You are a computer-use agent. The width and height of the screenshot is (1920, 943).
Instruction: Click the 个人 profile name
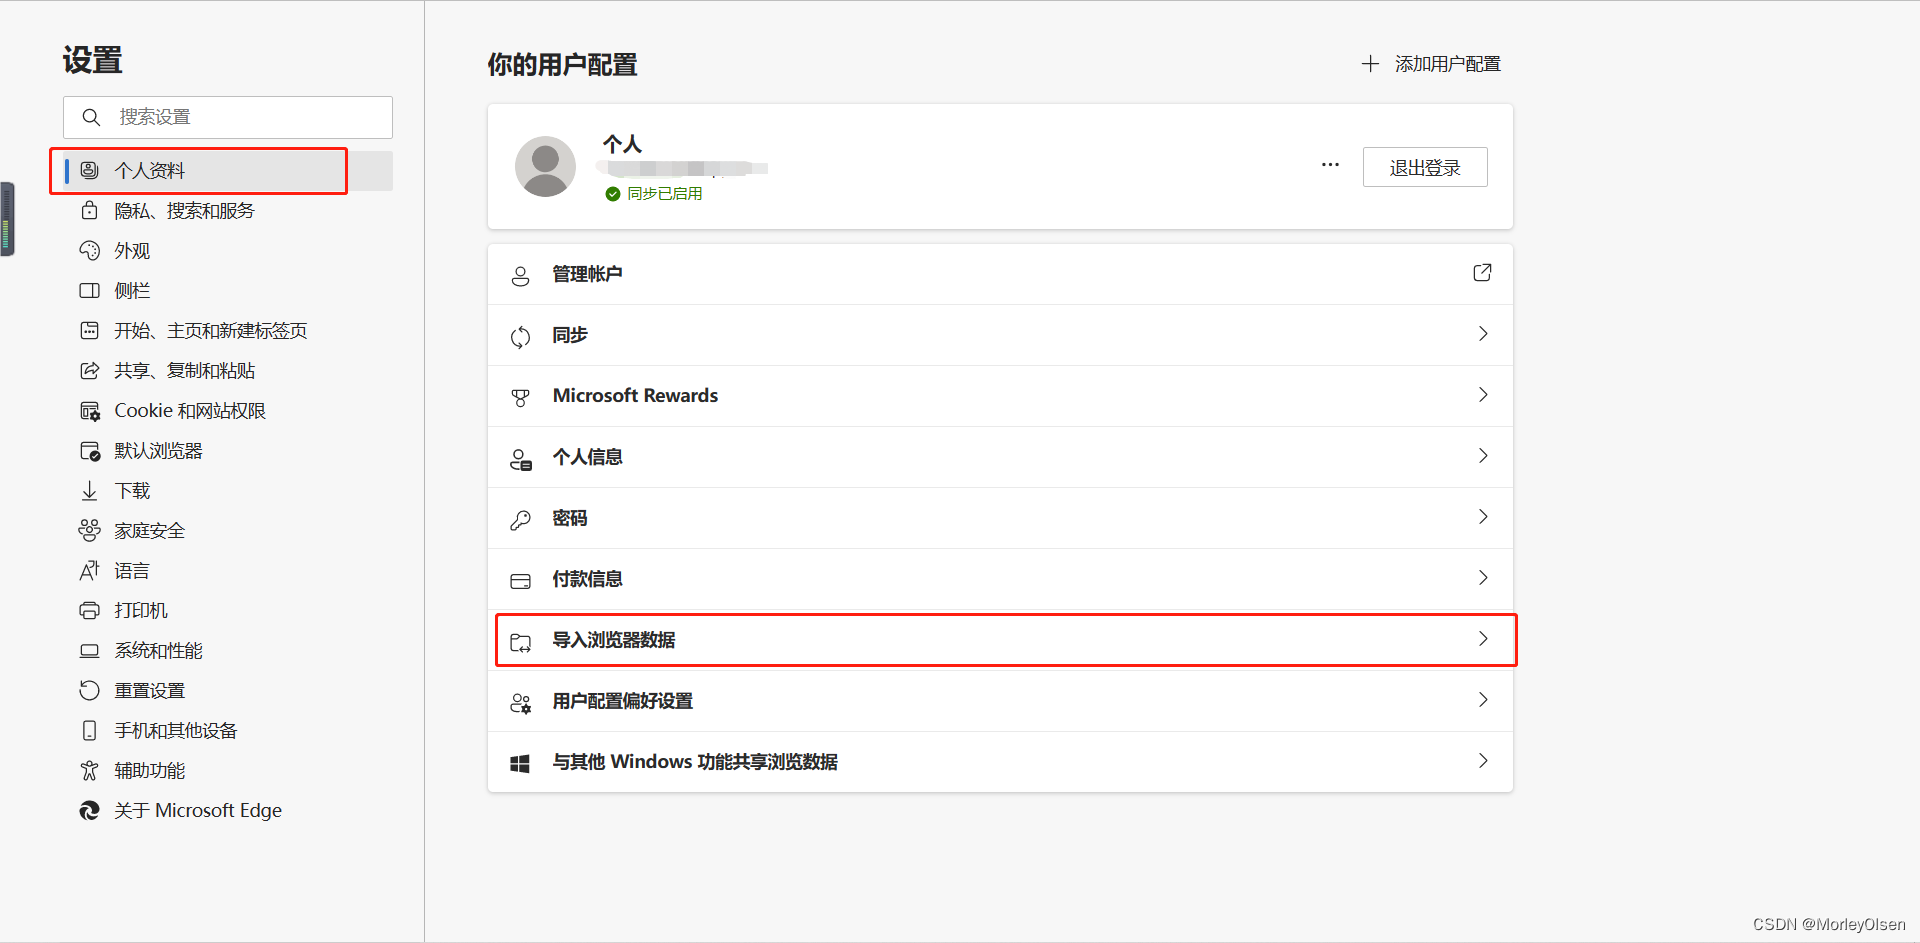[x=622, y=144]
